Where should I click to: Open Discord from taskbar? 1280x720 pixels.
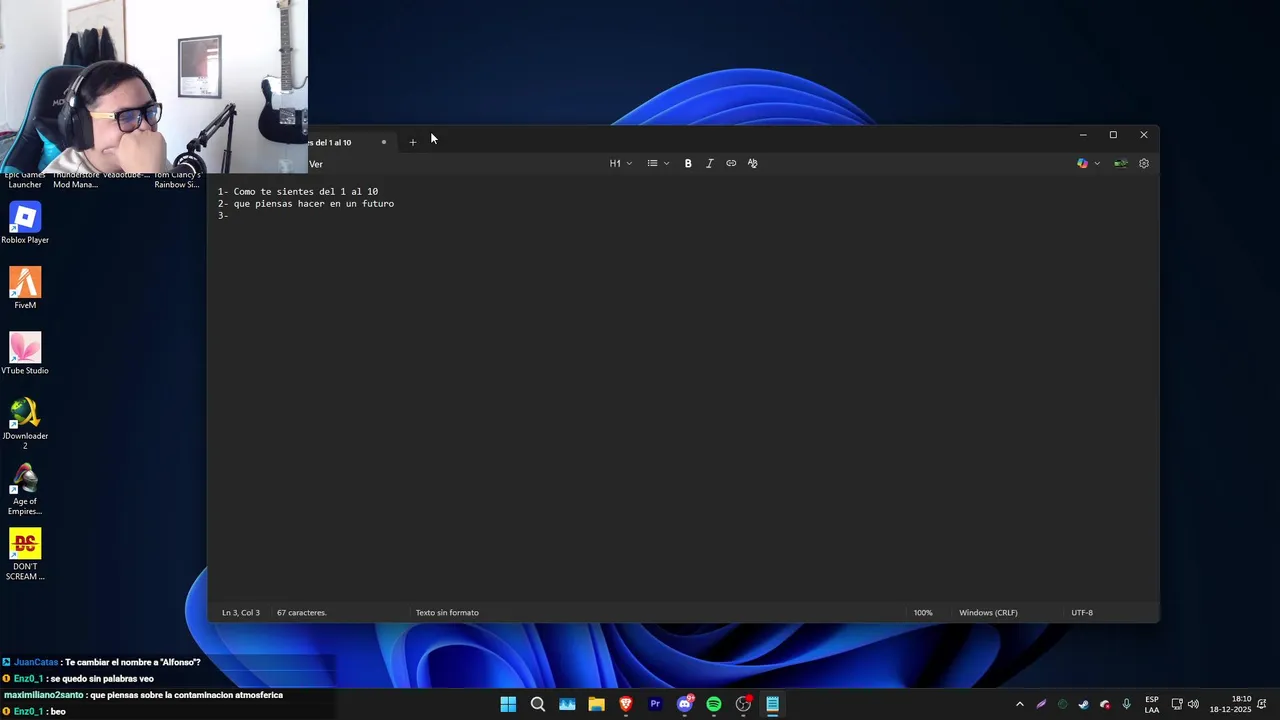coord(685,704)
